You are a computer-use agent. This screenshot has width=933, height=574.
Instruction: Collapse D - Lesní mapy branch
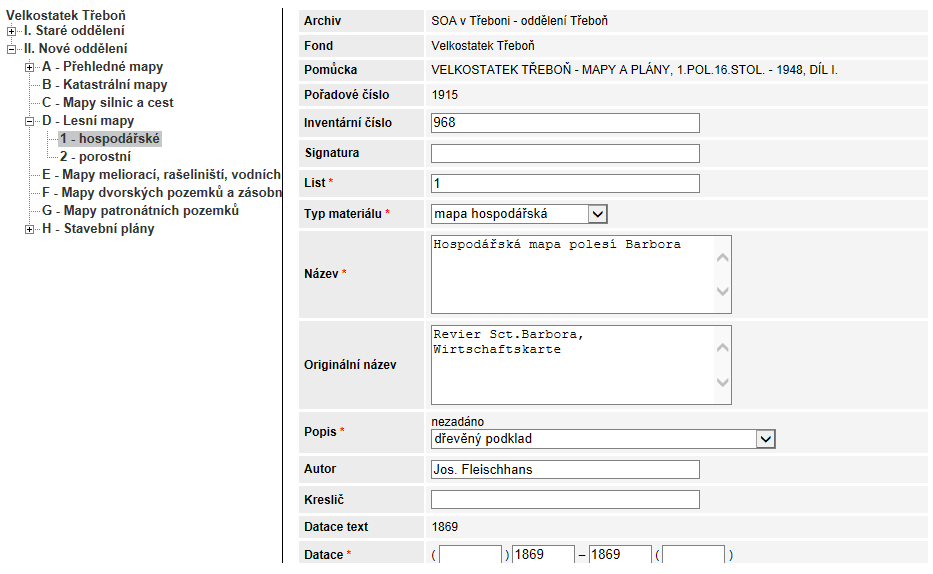(29, 121)
